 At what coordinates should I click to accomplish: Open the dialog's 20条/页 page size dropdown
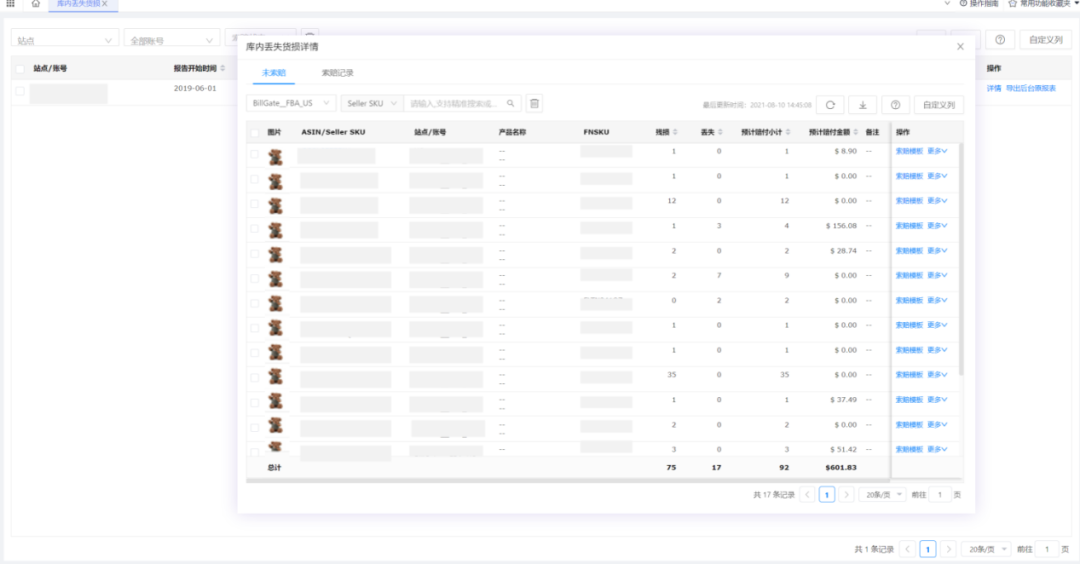coord(882,495)
